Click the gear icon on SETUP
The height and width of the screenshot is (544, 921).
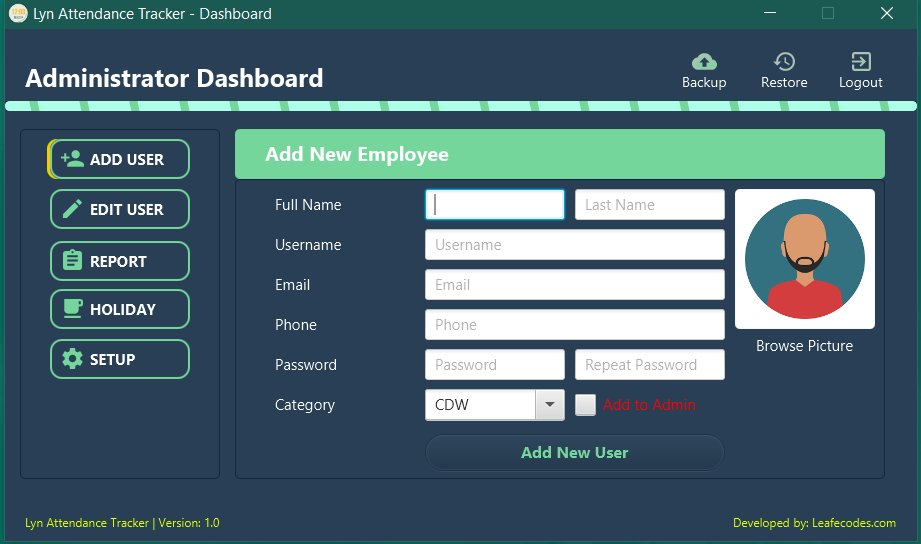pos(72,358)
